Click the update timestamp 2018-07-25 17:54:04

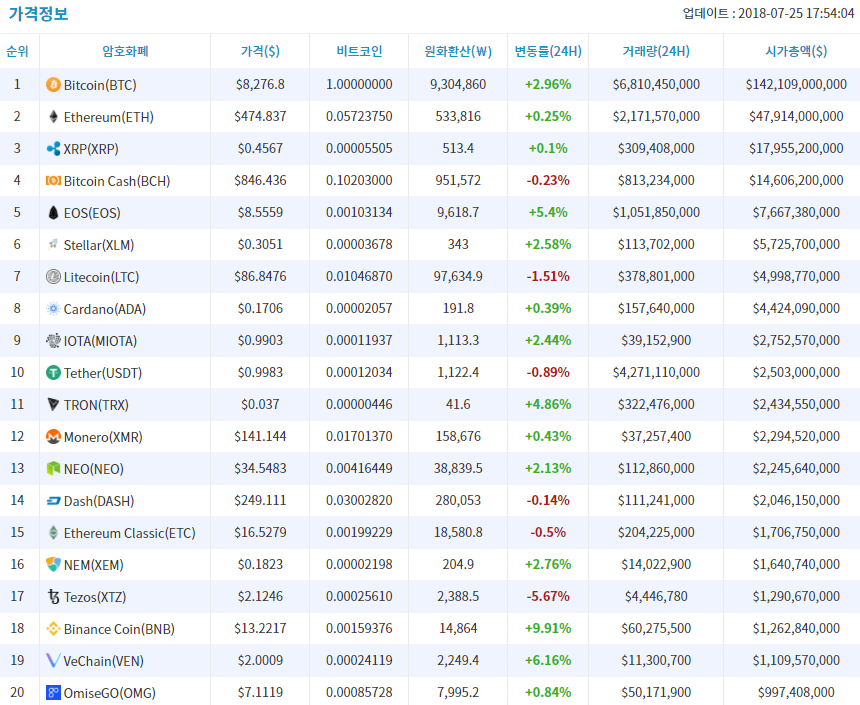(796, 13)
